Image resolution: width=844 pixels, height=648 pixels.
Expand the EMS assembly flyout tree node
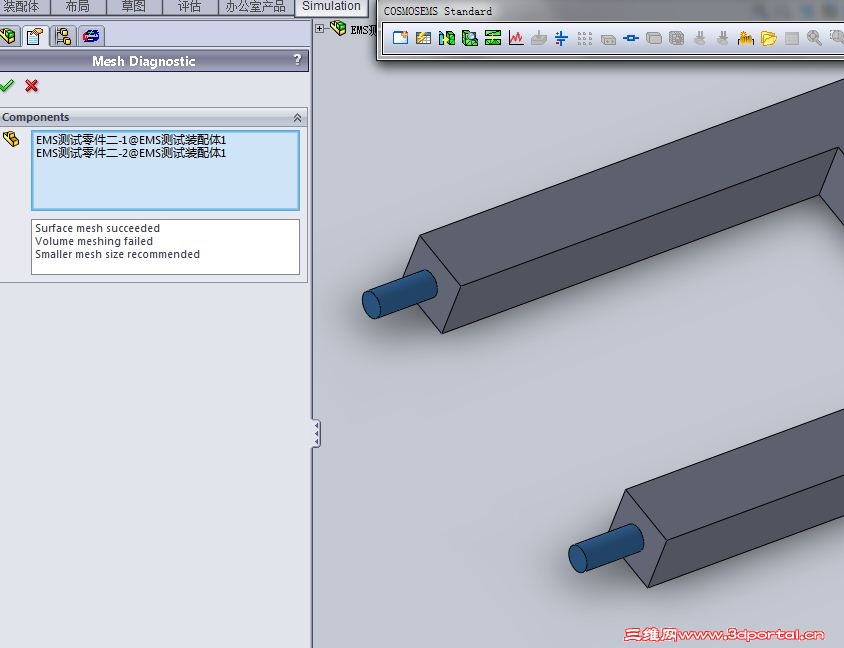click(319, 29)
